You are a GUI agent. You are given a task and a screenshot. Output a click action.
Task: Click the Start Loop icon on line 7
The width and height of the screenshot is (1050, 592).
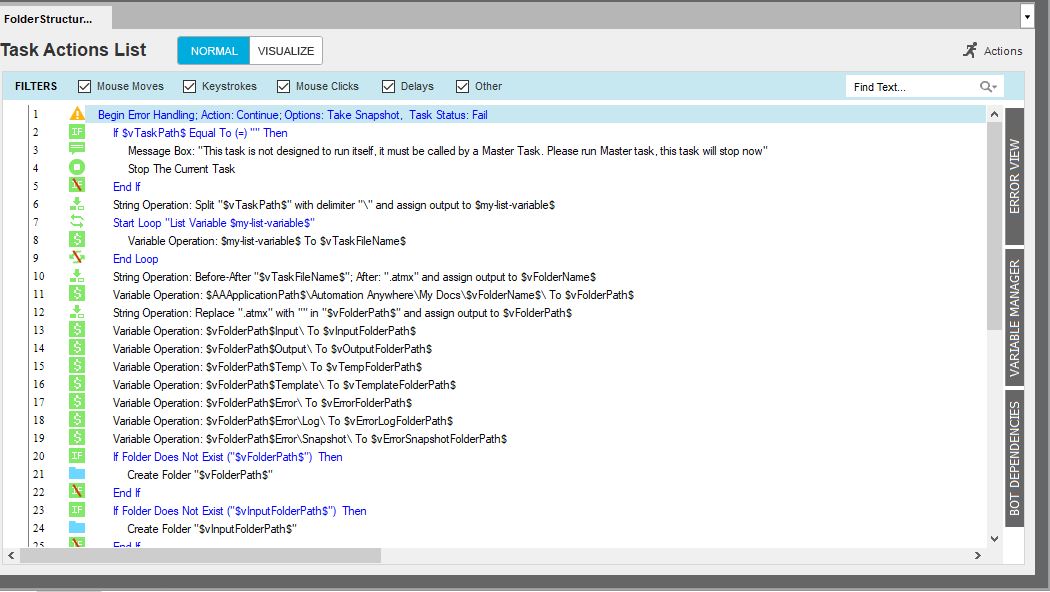[x=77, y=223]
